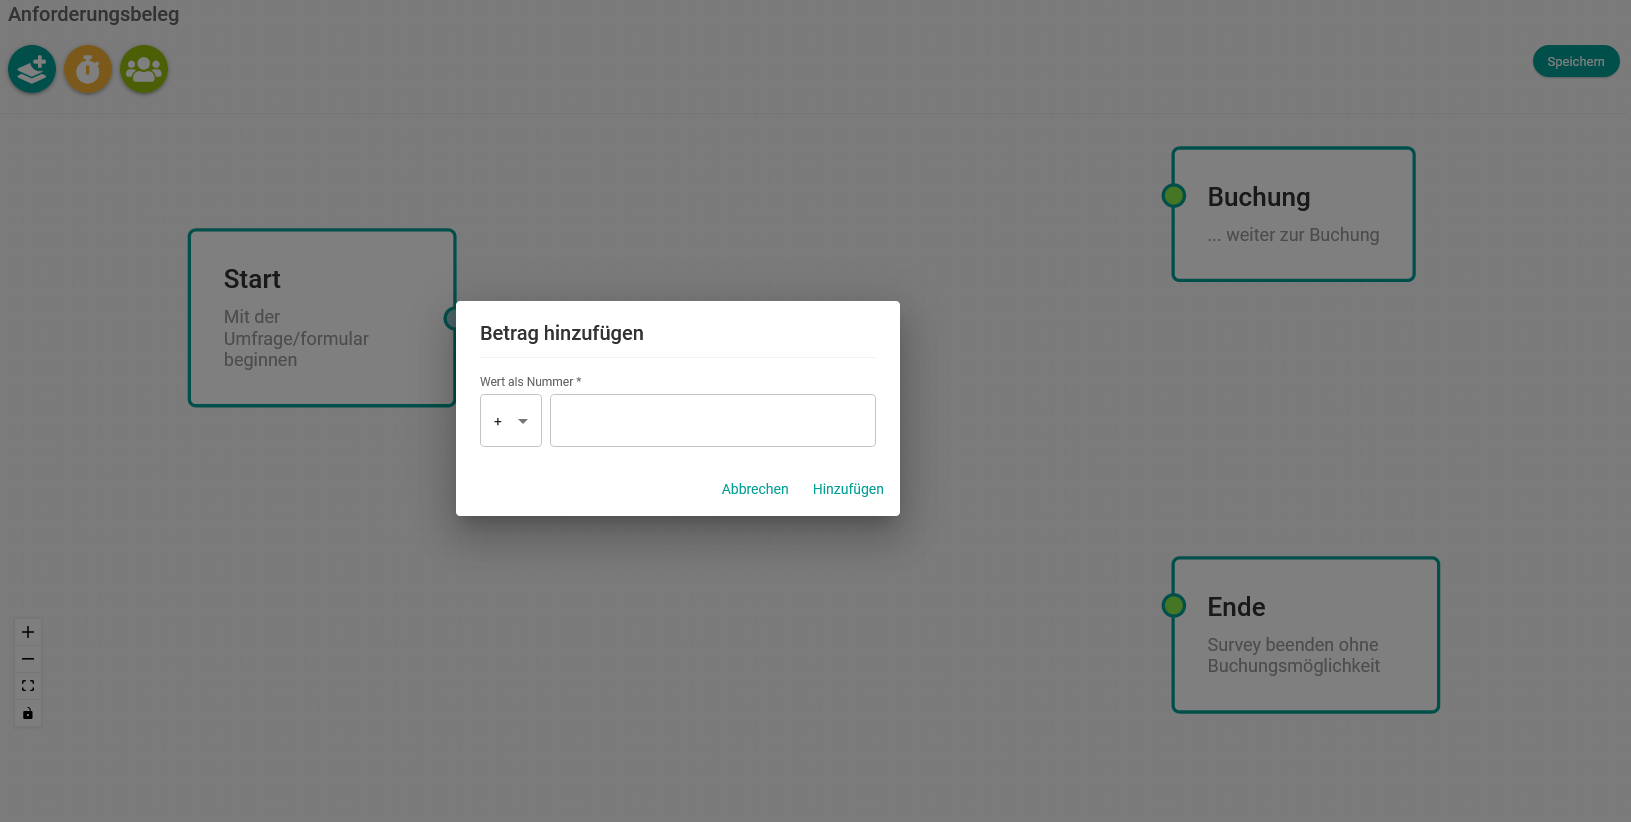Viewport: 1631px width, 822px height.
Task: Click the Buchung node's green connector dot
Action: point(1174,196)
